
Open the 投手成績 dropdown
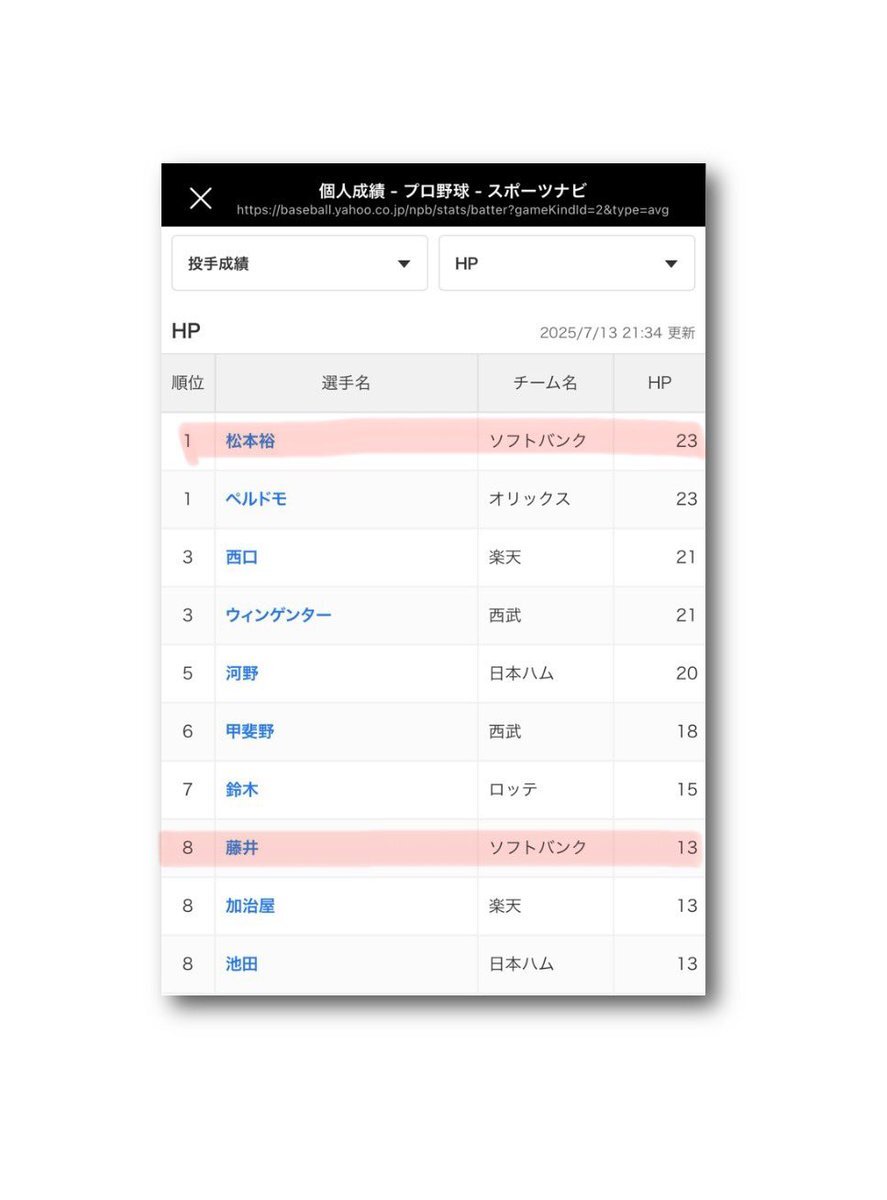coord(300,263)
